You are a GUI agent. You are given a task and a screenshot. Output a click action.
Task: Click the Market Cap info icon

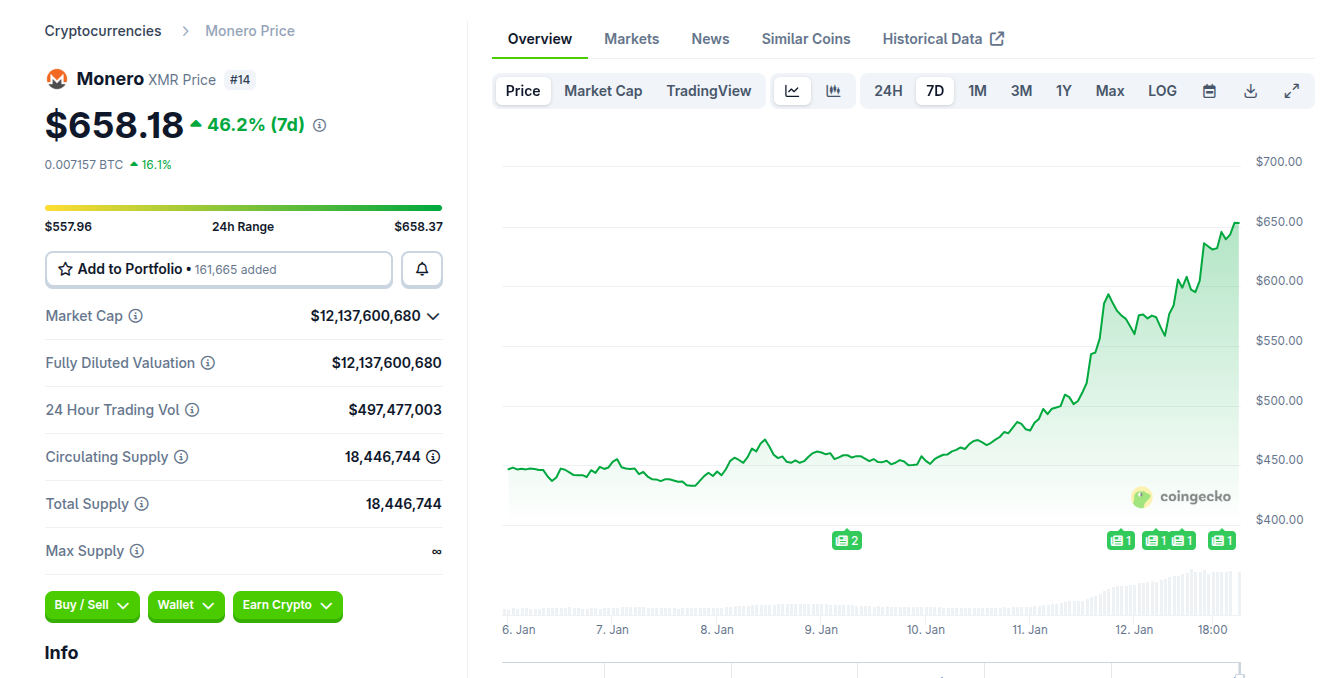[x=136, y=316]
